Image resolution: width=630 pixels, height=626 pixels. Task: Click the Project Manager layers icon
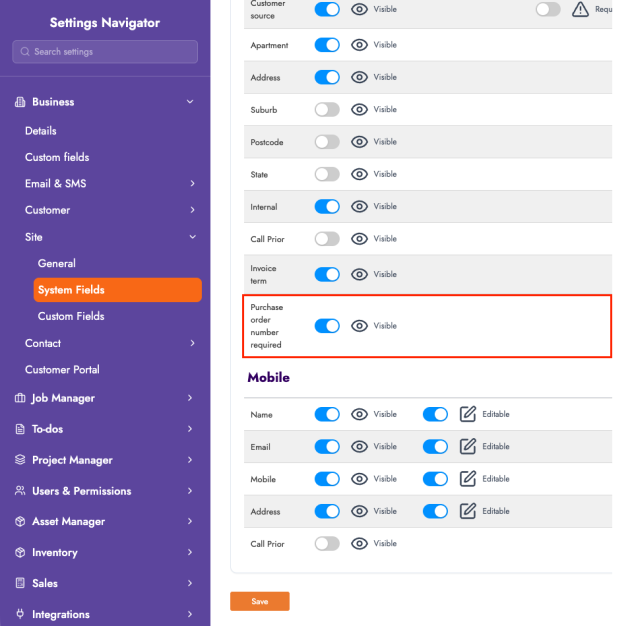[x=20, y=460]
